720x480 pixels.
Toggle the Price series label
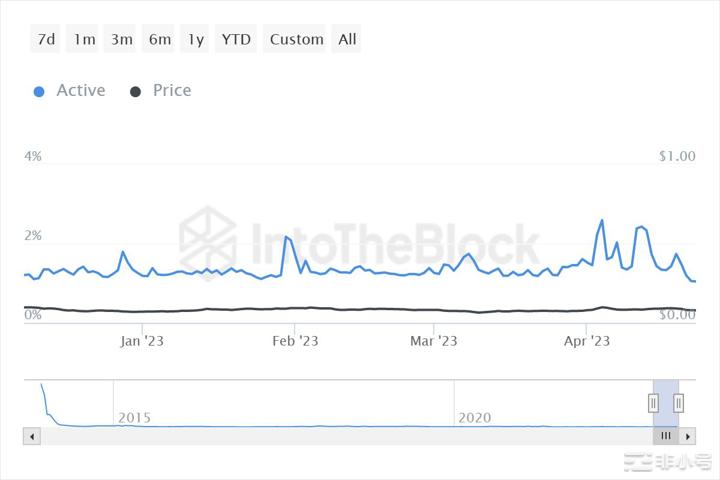(172, 90)
